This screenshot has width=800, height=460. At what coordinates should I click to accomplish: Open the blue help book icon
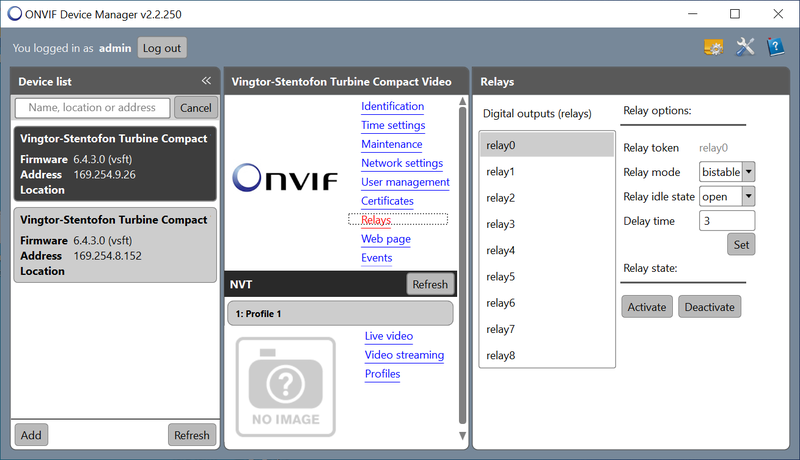[775, 47]
